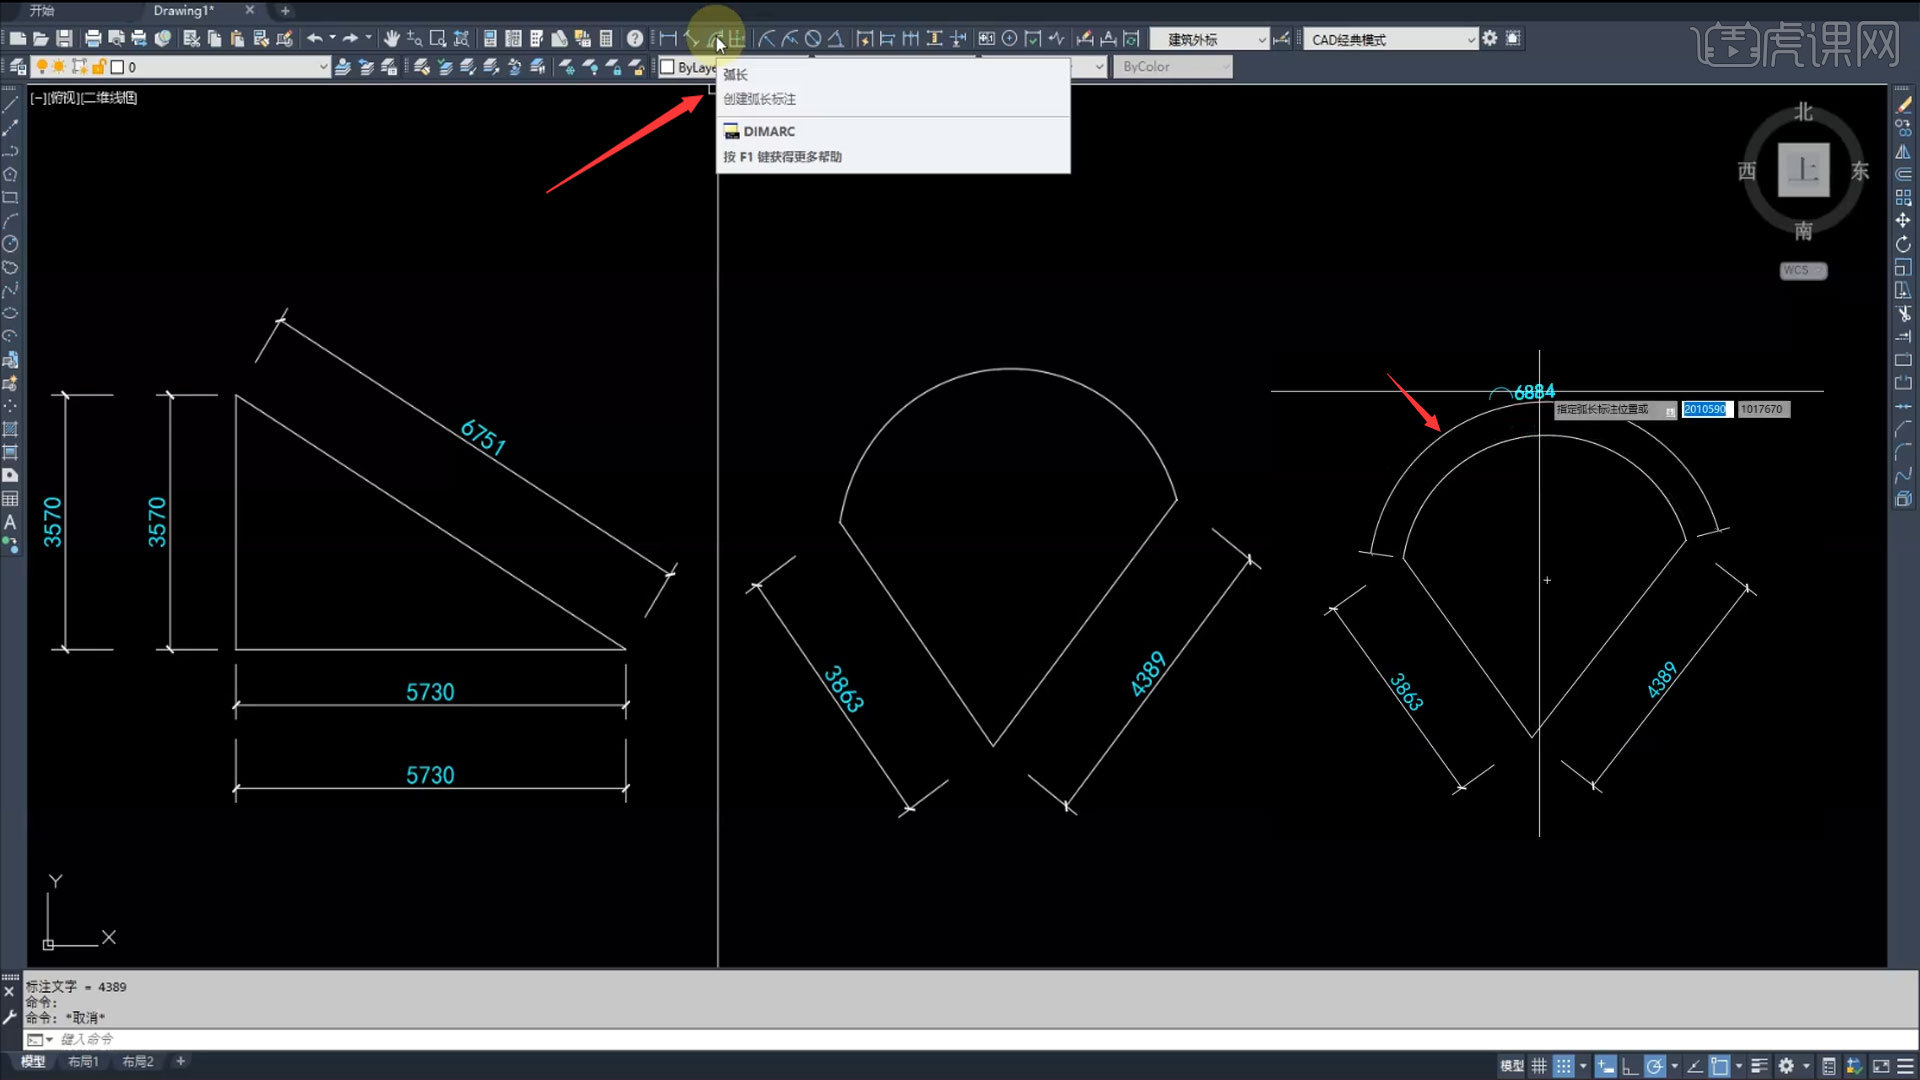Click ViewCube 上 top face
Screen dimensions: 1920x1080
1803,170
